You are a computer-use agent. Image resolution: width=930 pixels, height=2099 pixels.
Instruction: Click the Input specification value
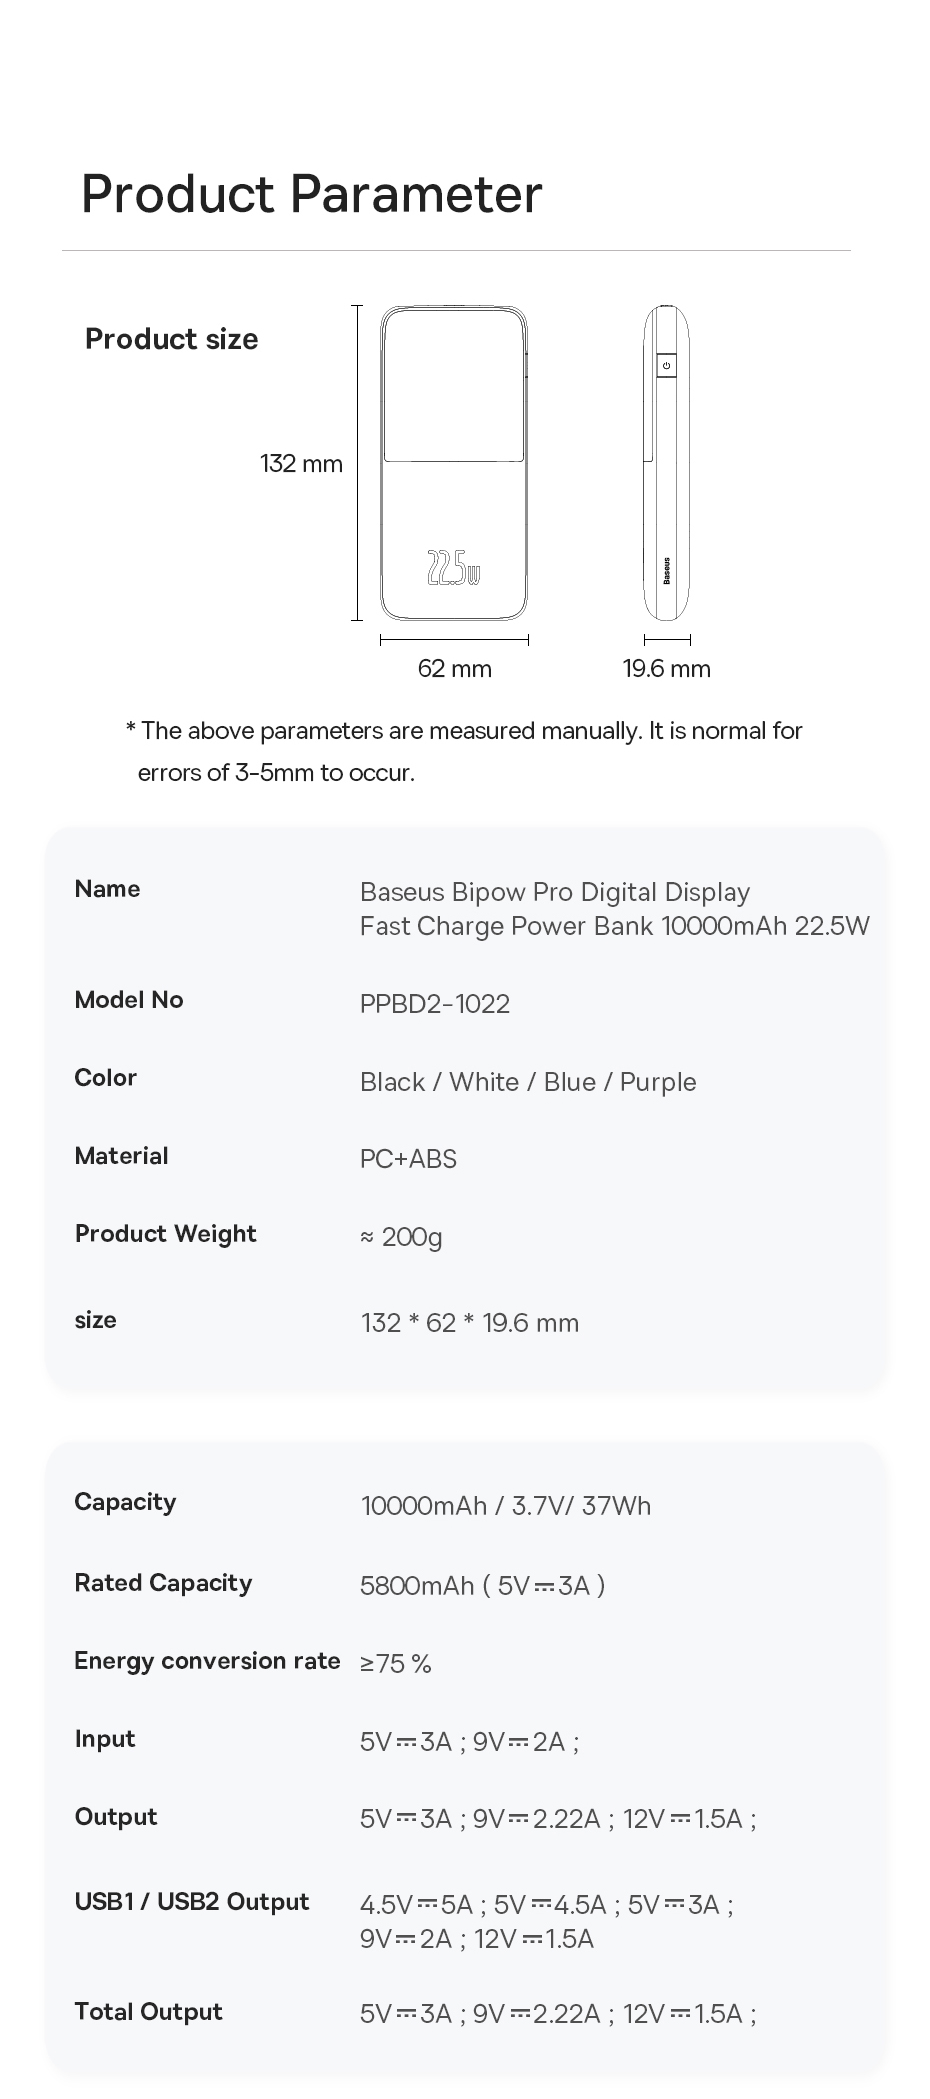(470, 1743)
